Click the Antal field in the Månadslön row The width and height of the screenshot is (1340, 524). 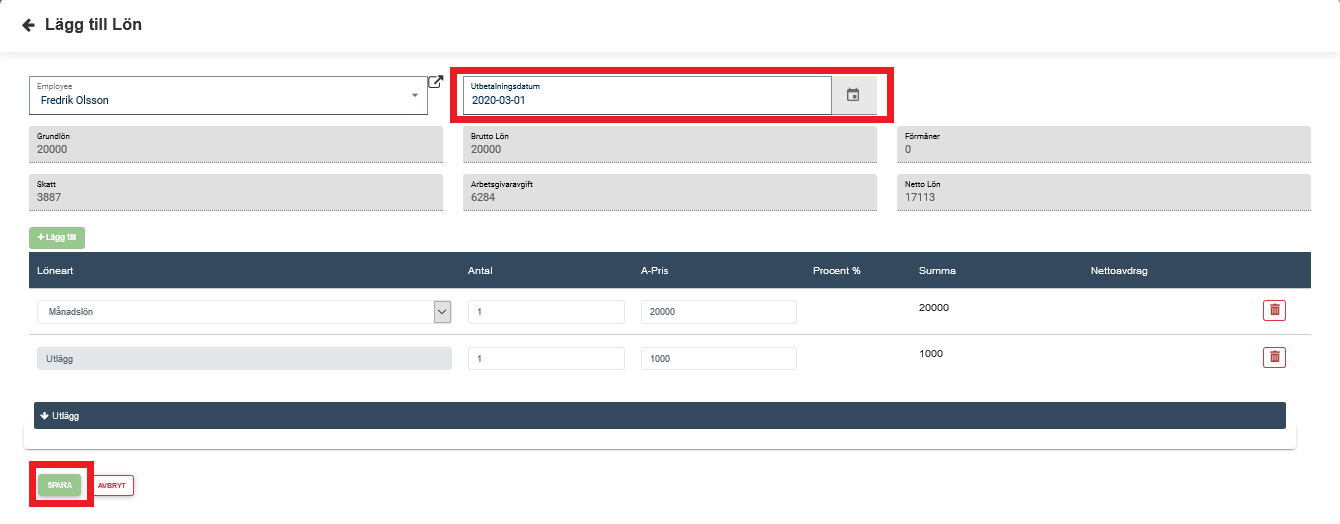tap(546, 312)
